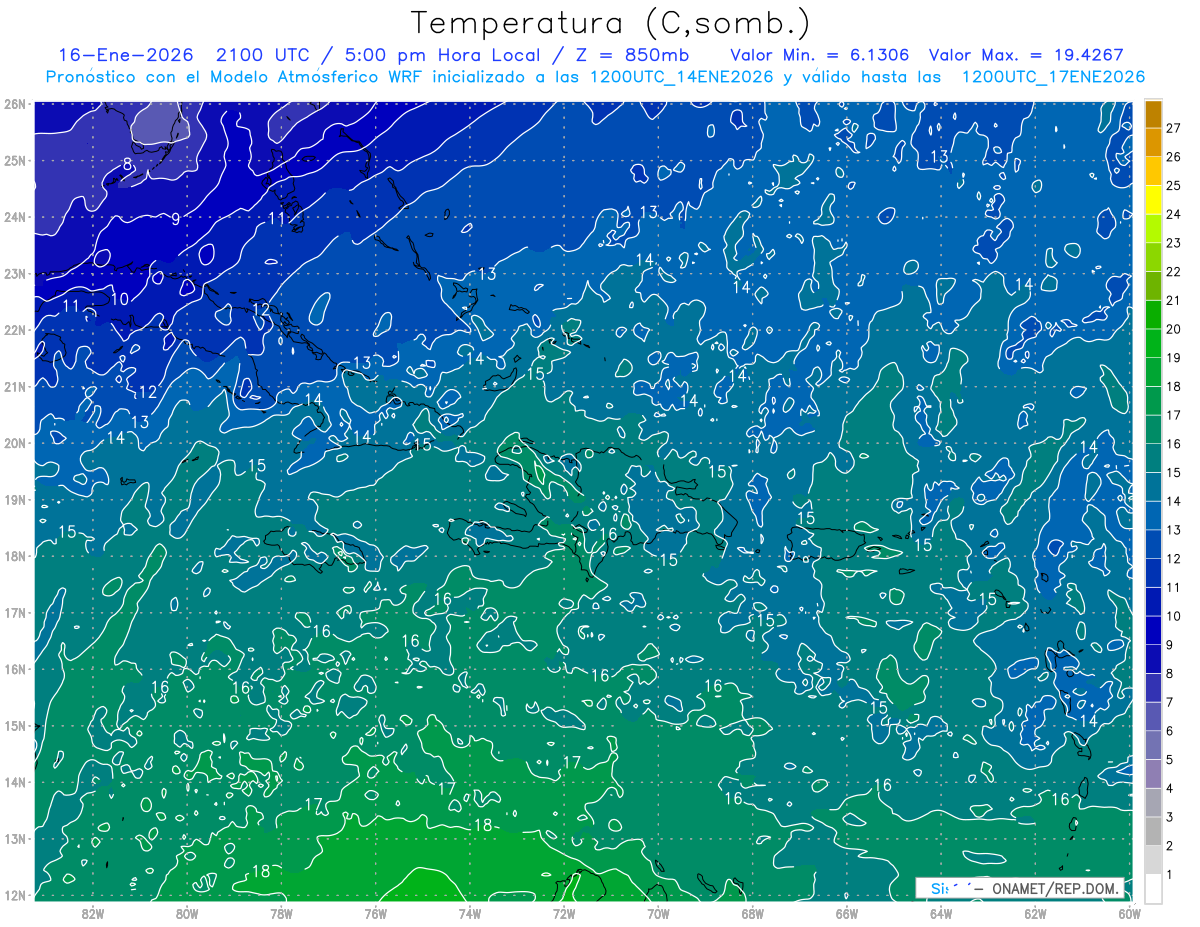Select valid-until time "1200UTC_17ENE2026"

coord(1053,77)
